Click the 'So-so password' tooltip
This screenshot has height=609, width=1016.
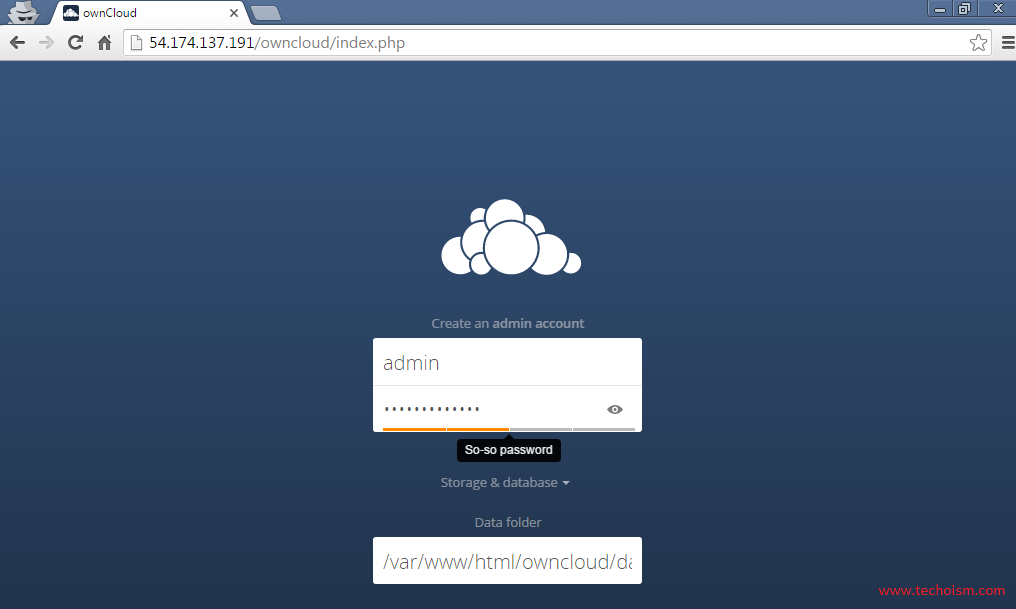509,450
